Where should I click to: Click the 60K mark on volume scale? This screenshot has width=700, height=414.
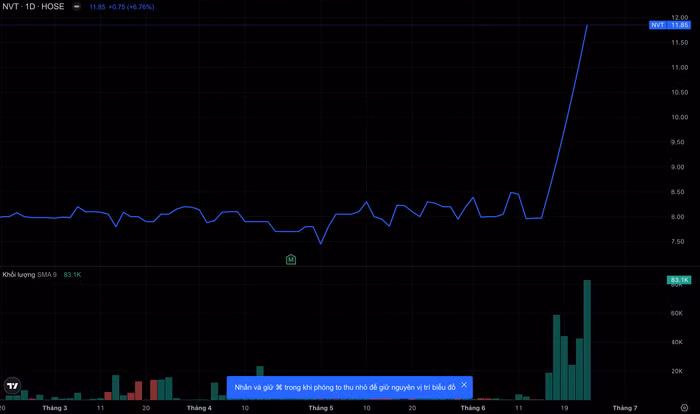coord(677,313)
